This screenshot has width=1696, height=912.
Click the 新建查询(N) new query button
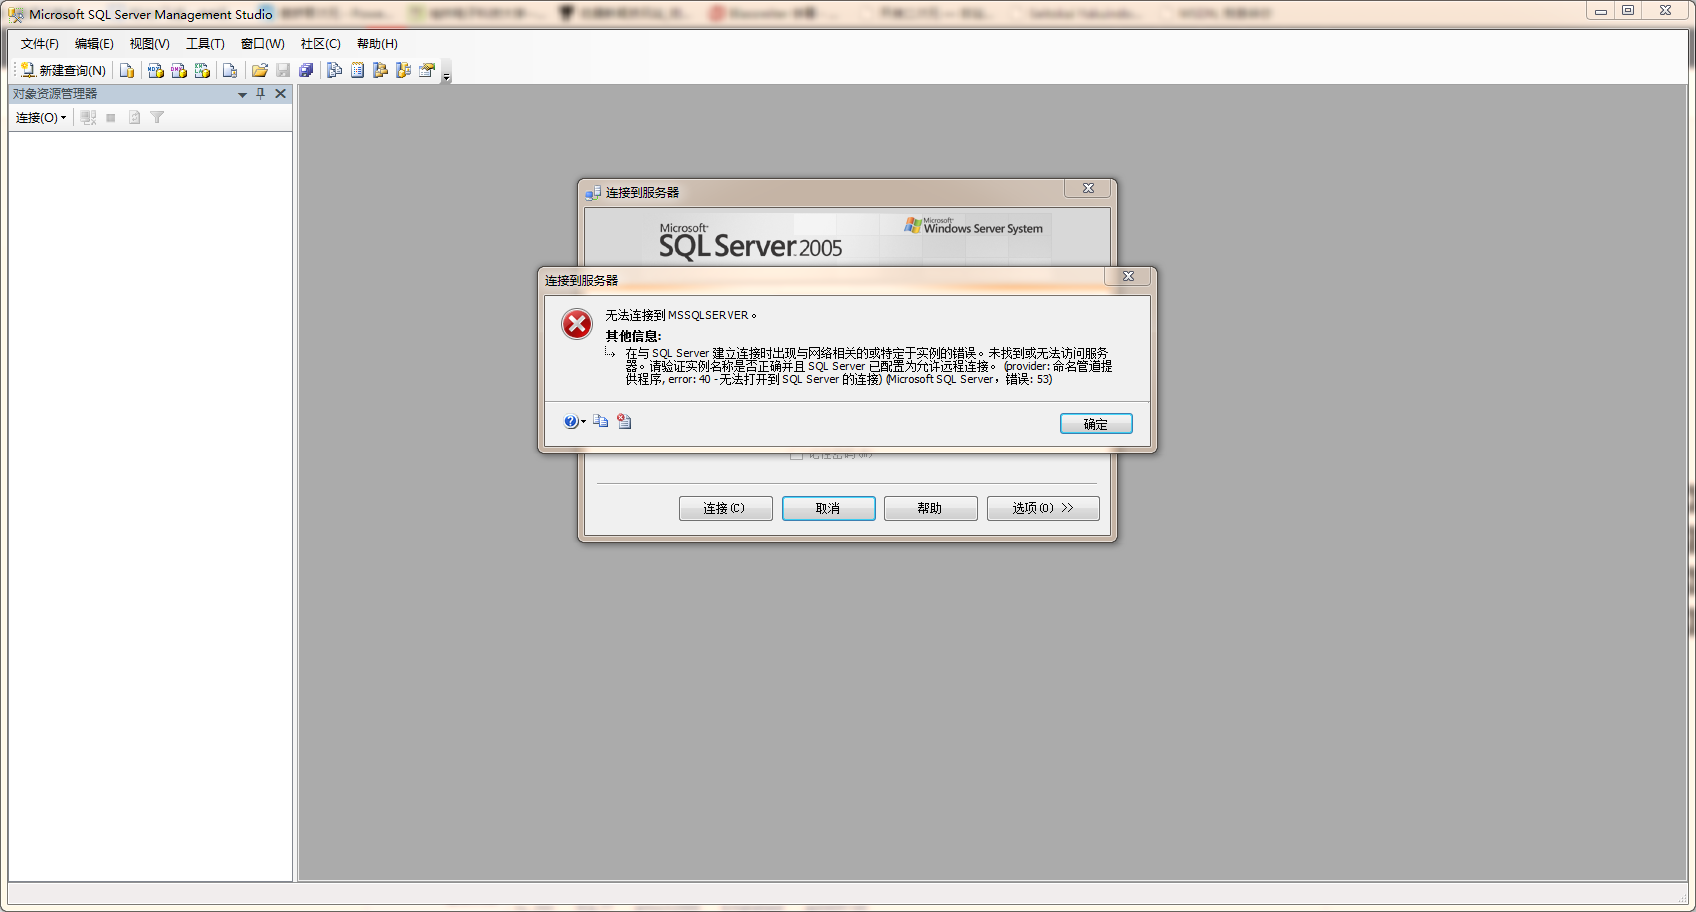(x=63, y=70)
